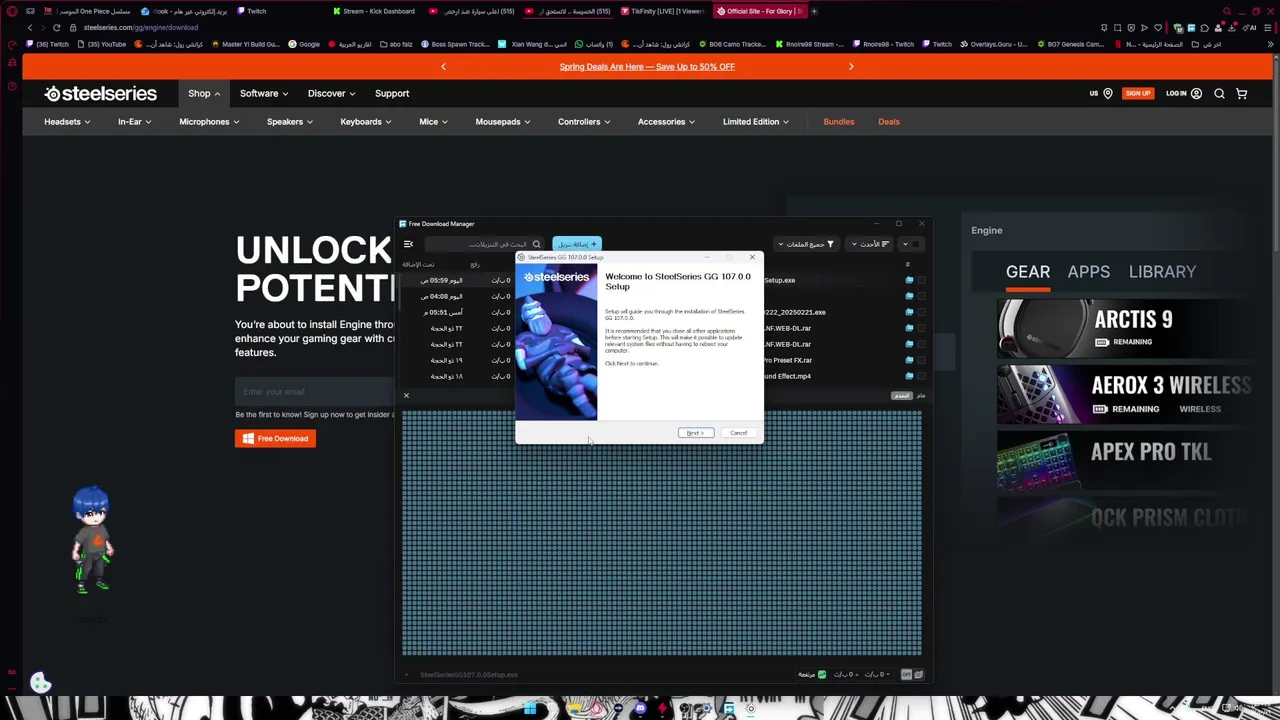Show previous promo with left banner arrow
This screenshot has width=1280, height=720.
(443, 67)
